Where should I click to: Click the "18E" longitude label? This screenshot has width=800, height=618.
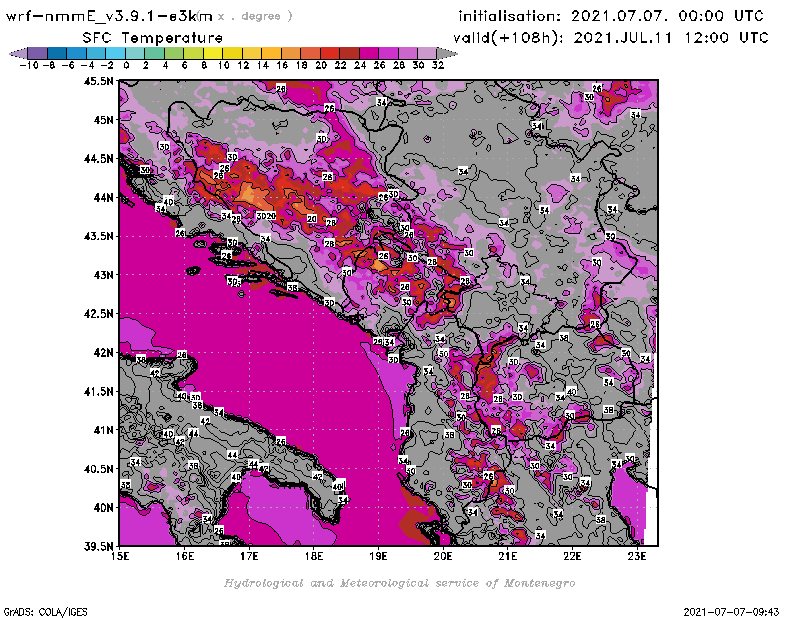tap(314, 556)
